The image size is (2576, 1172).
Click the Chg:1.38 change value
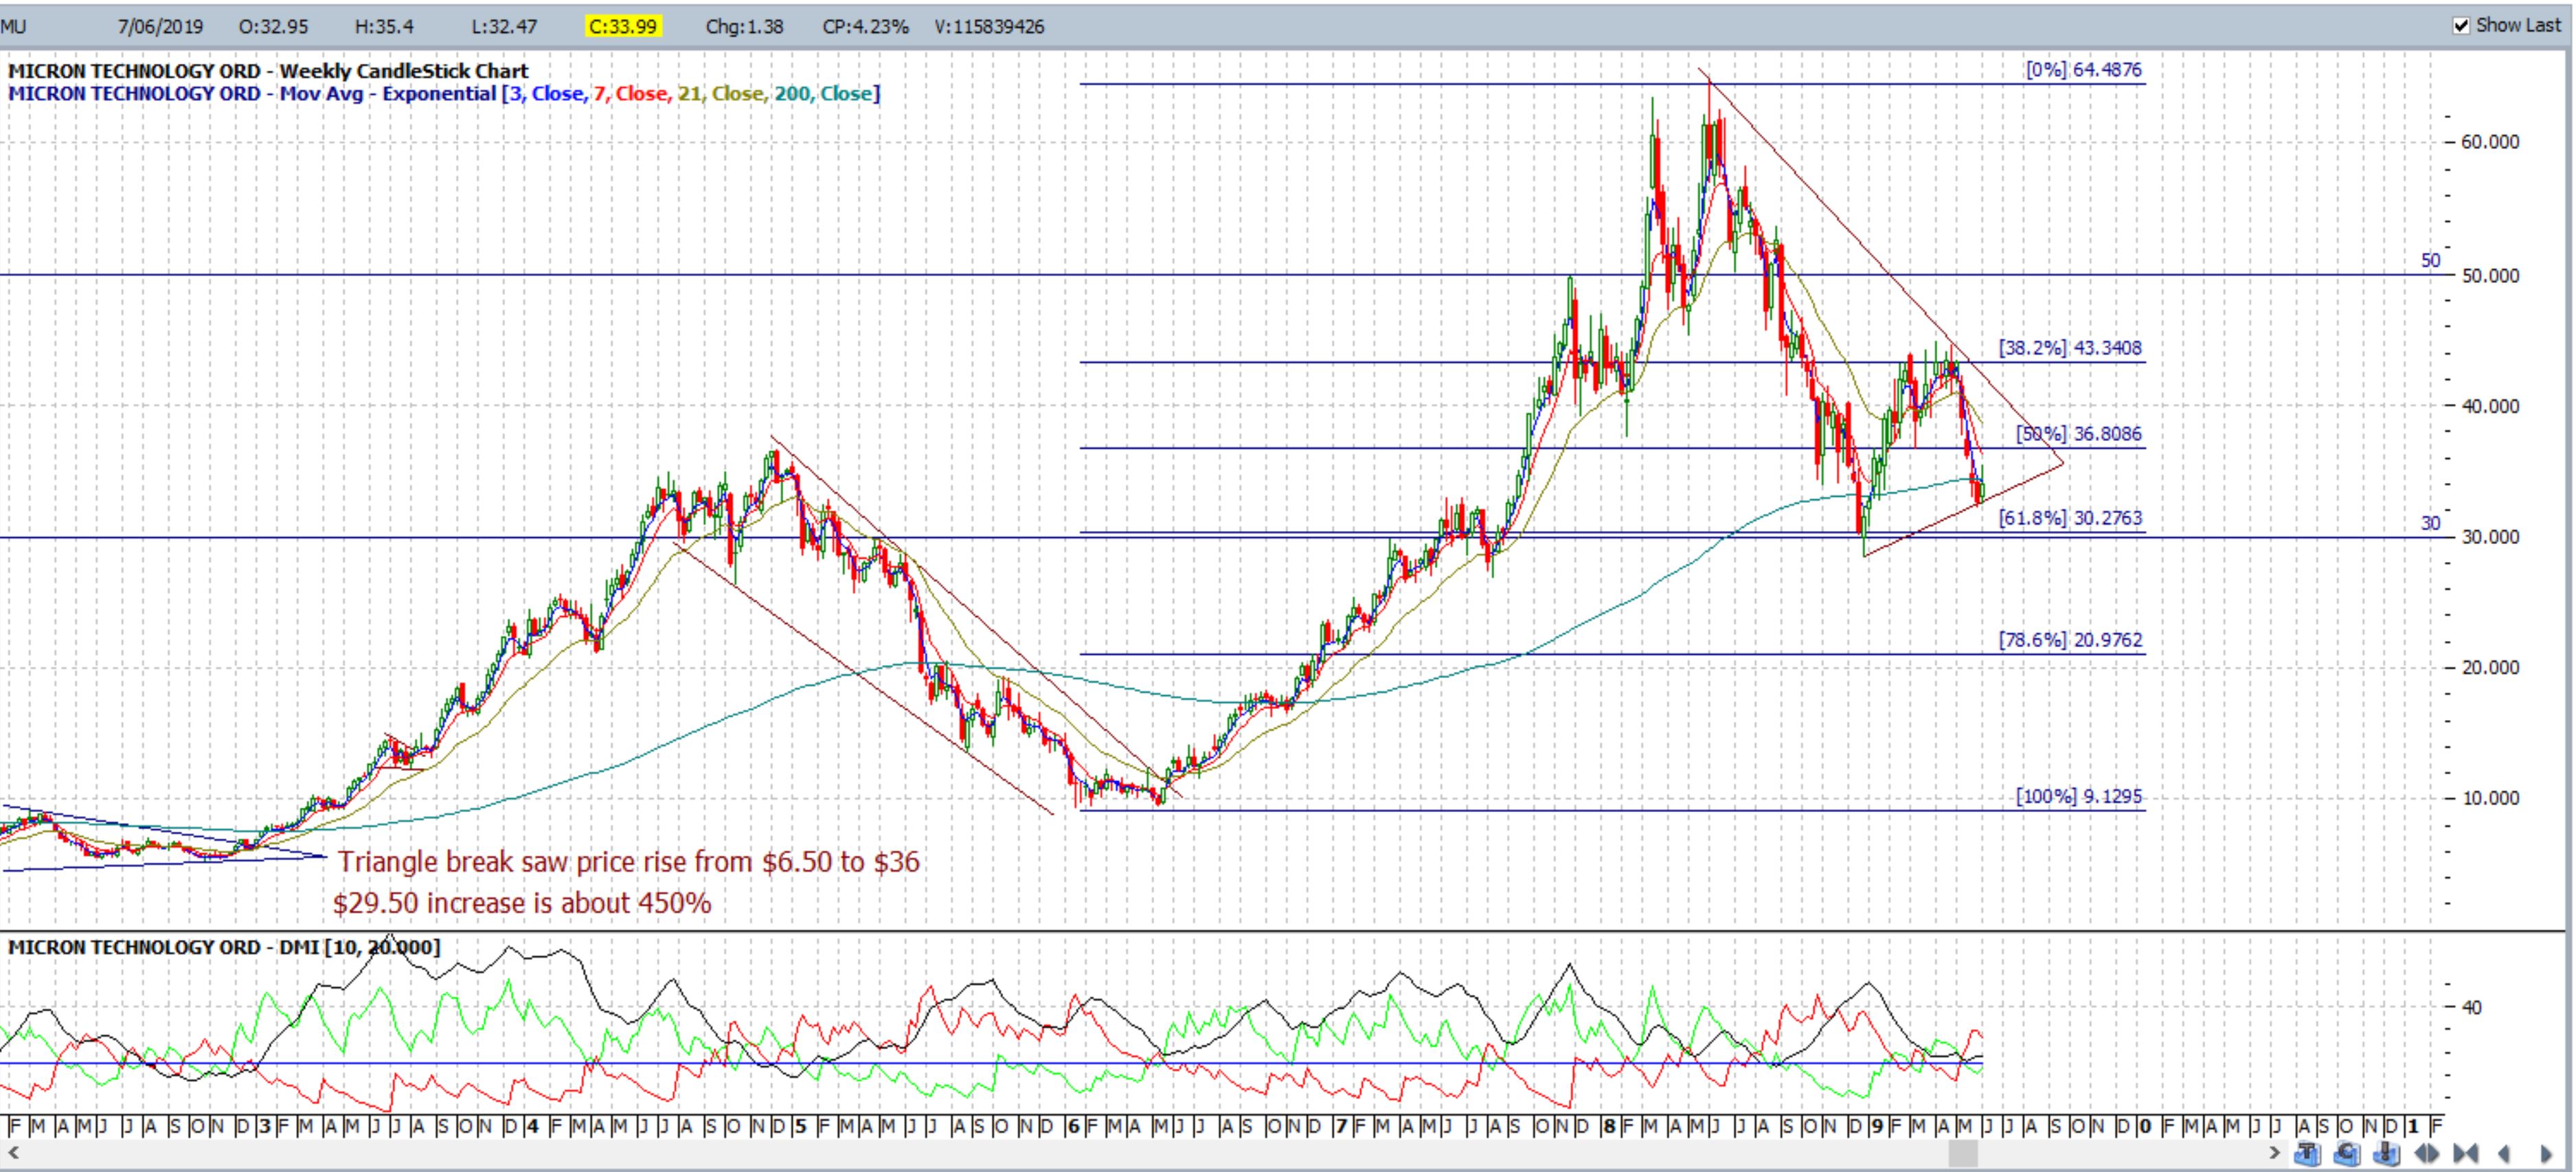click(x=744, y=26)
